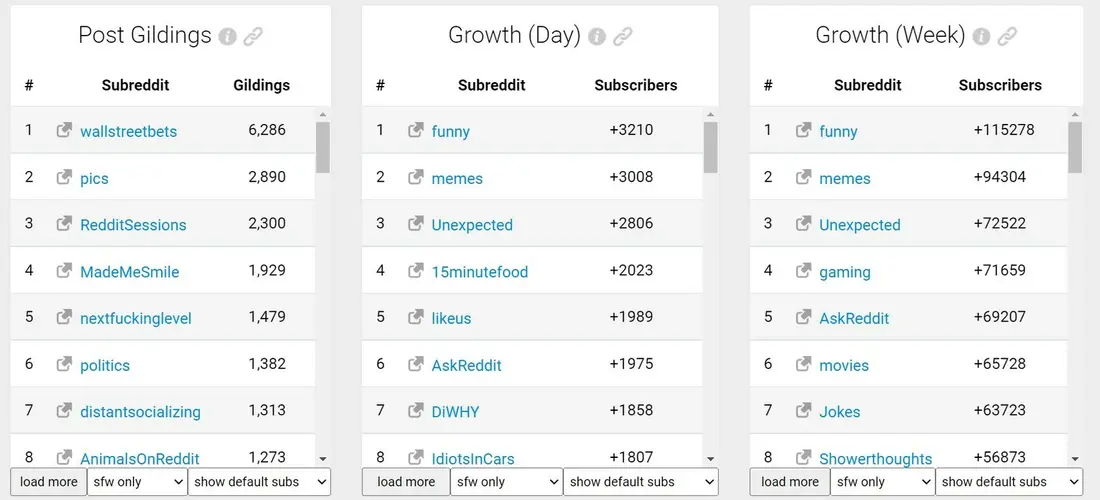This screenshot has height=500, width=1100.
Task: Copy the permalink icon for Growth (Day)
Action: (x=623, y=36)
